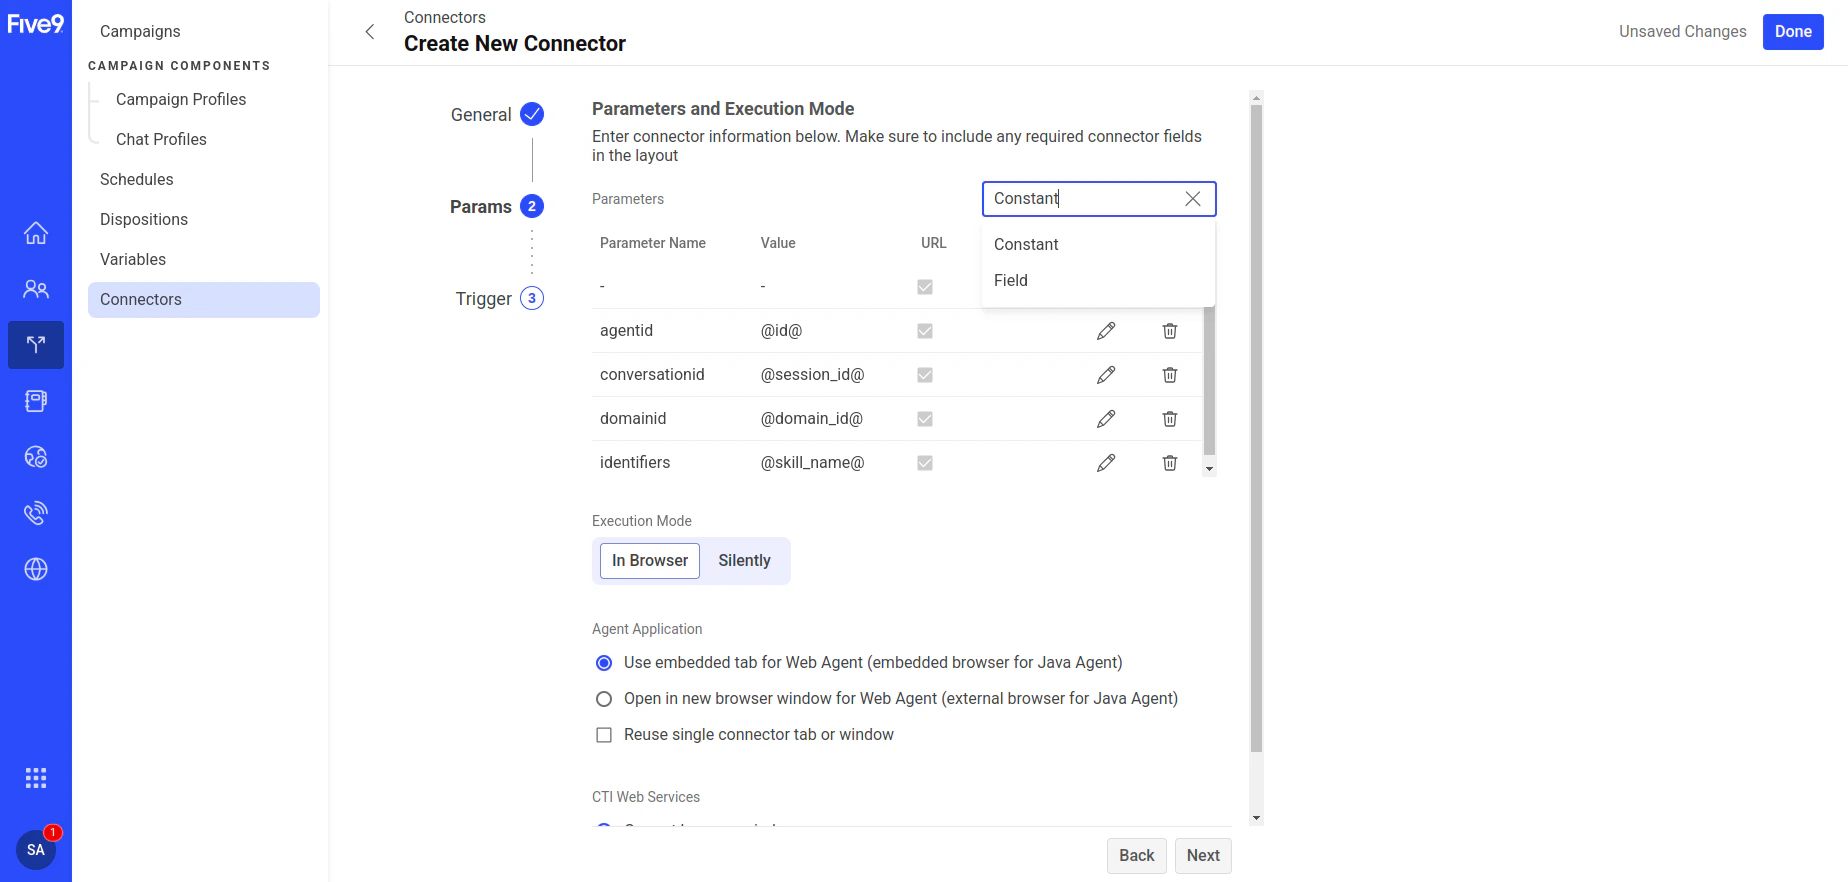Delete the conversationid parameter

[1169, 375]
